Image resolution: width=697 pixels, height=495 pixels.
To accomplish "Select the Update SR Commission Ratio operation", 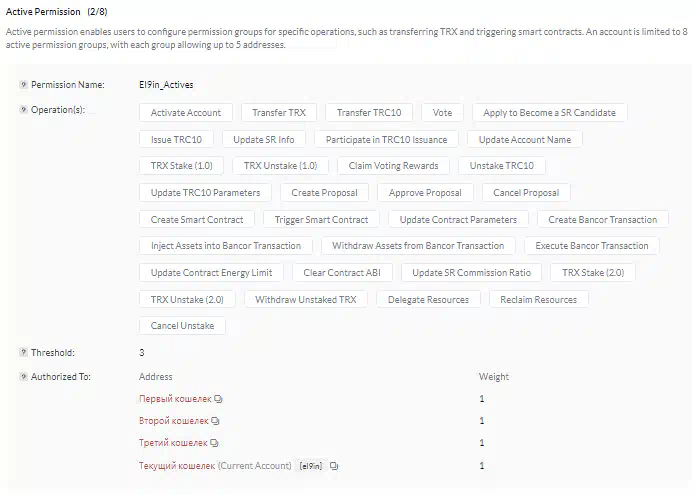I will [471, 273].
